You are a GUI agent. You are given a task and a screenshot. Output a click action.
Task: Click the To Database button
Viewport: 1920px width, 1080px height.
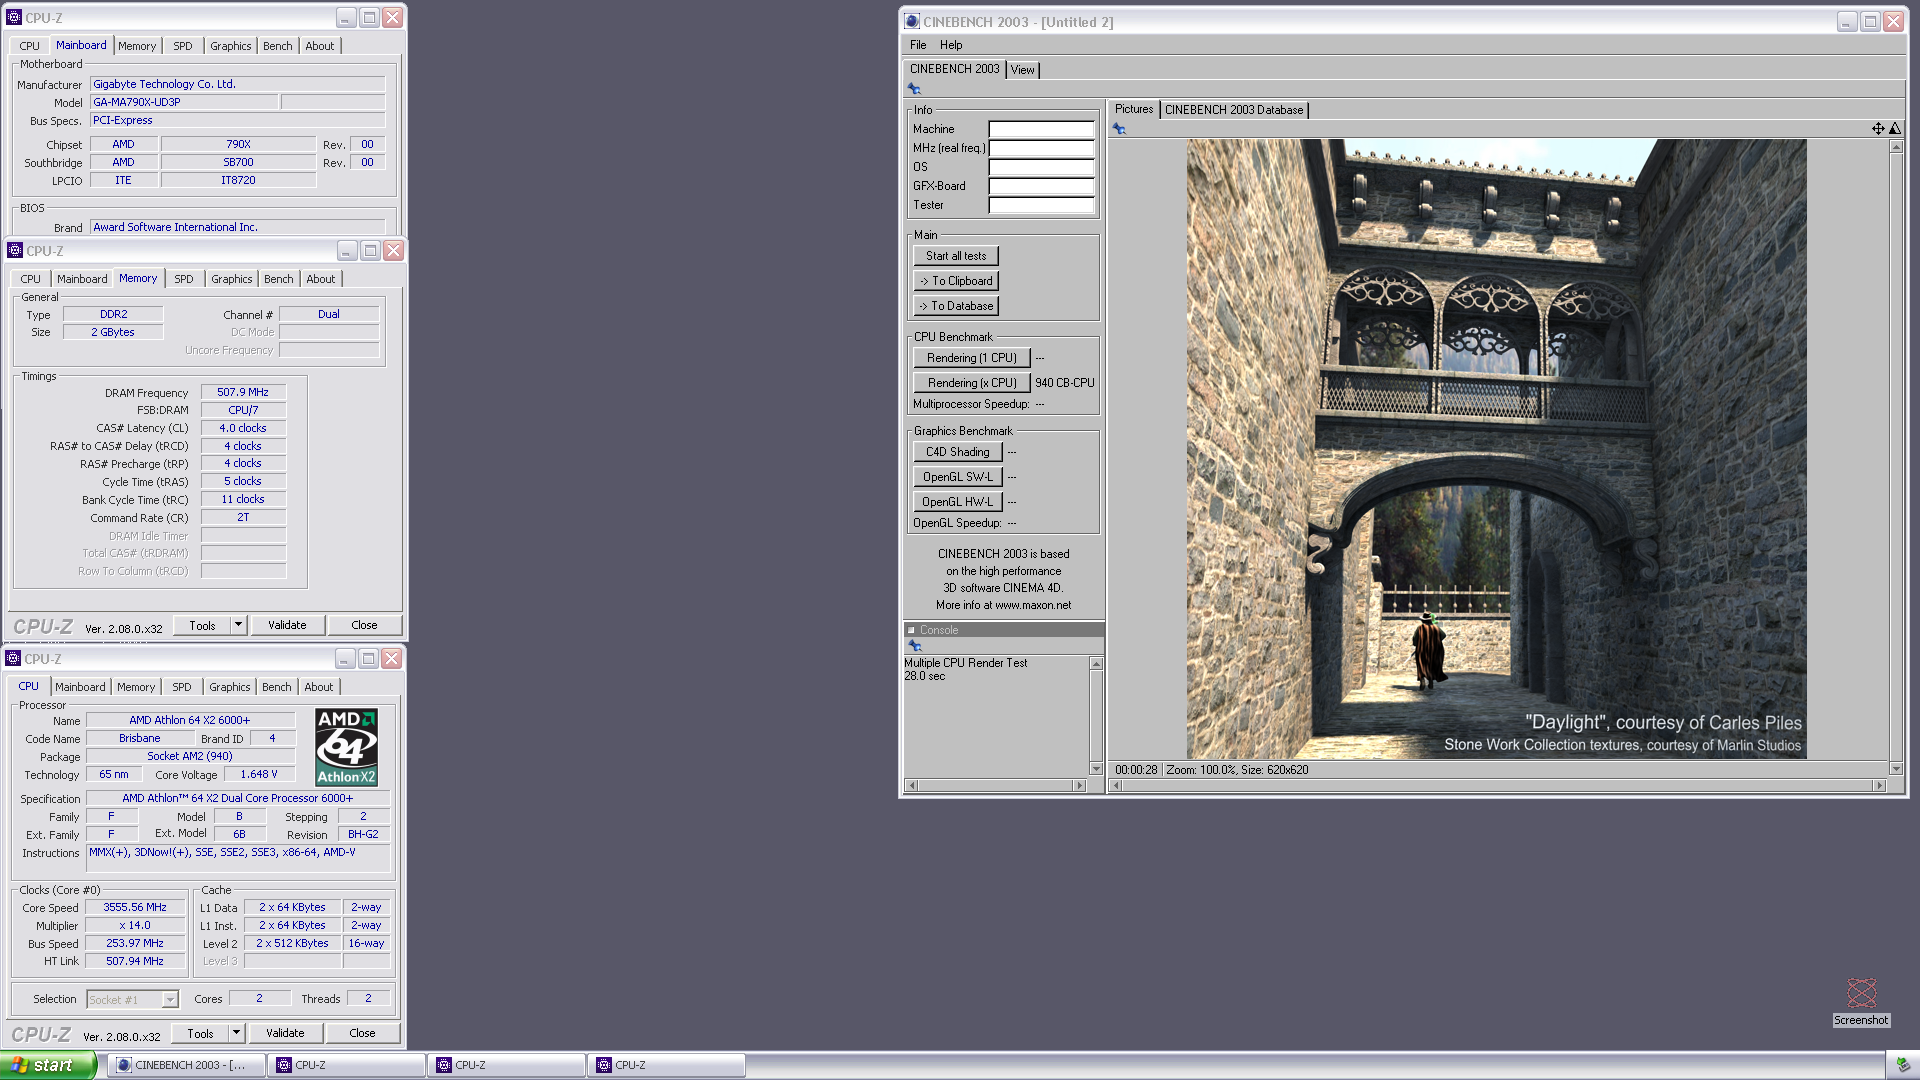click(956, 306)
